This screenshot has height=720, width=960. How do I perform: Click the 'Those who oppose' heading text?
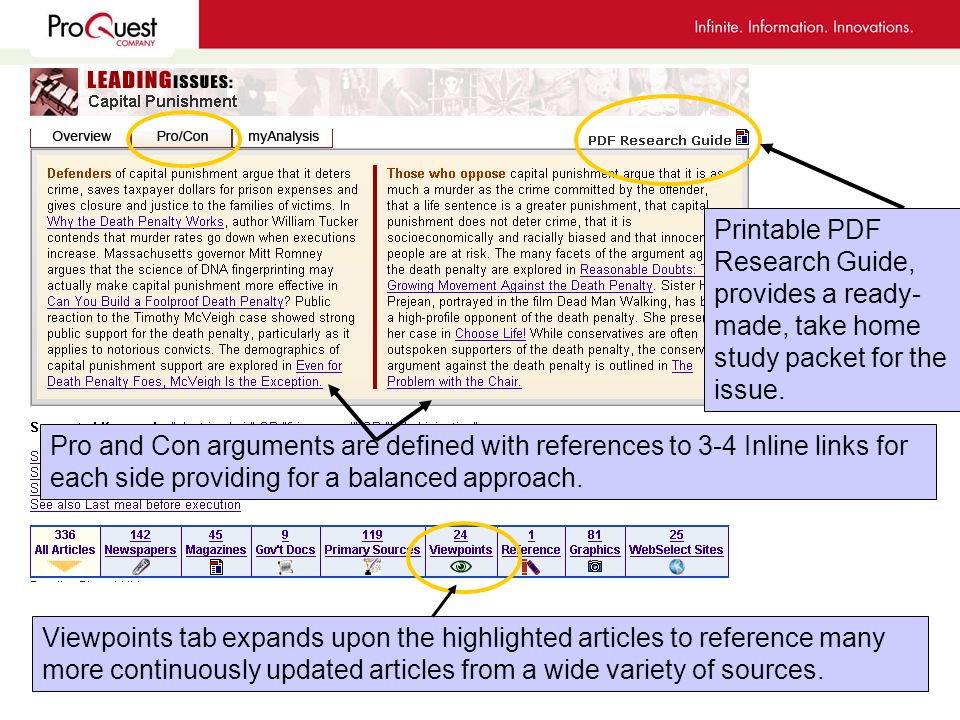coord(446,174)
